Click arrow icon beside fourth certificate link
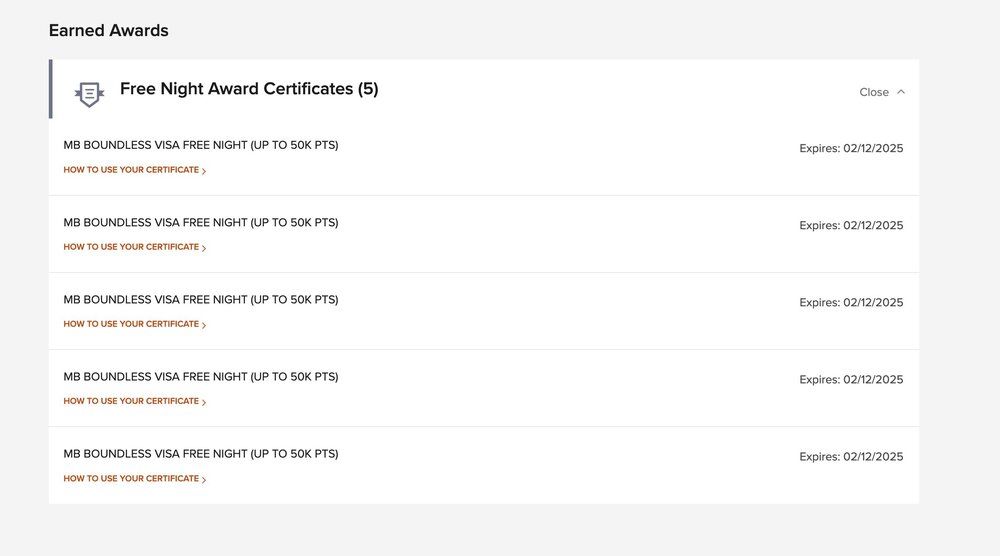 [204, 402]
